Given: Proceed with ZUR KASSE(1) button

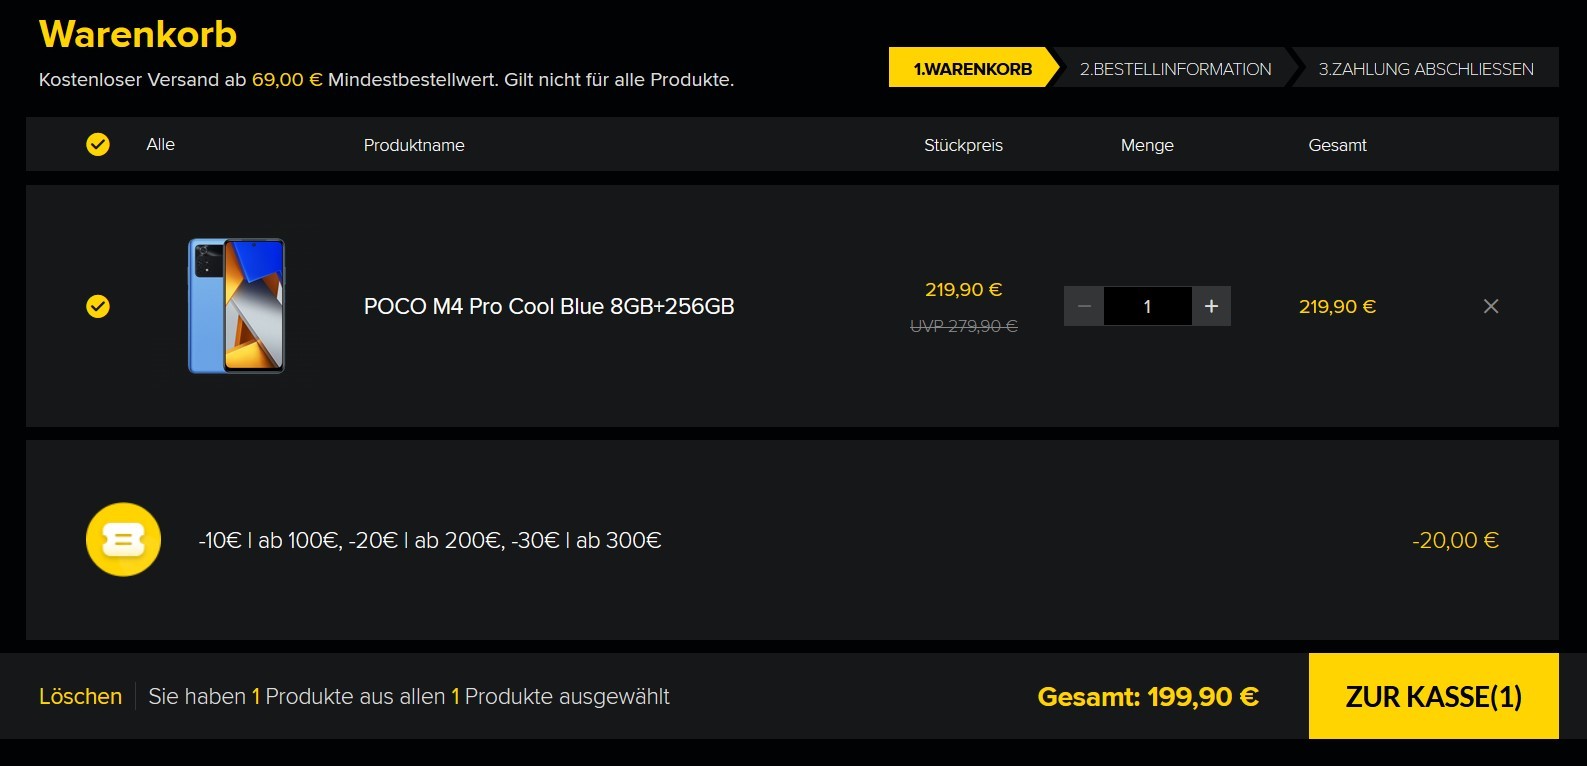Looking at the screenshot, I should tap(1434, 696).
